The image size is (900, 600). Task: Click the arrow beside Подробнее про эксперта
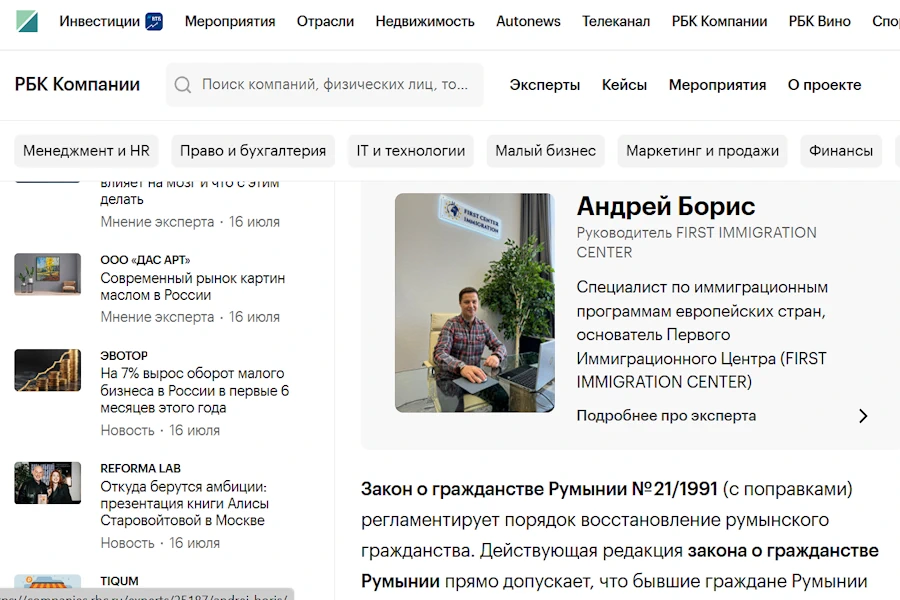863,416
